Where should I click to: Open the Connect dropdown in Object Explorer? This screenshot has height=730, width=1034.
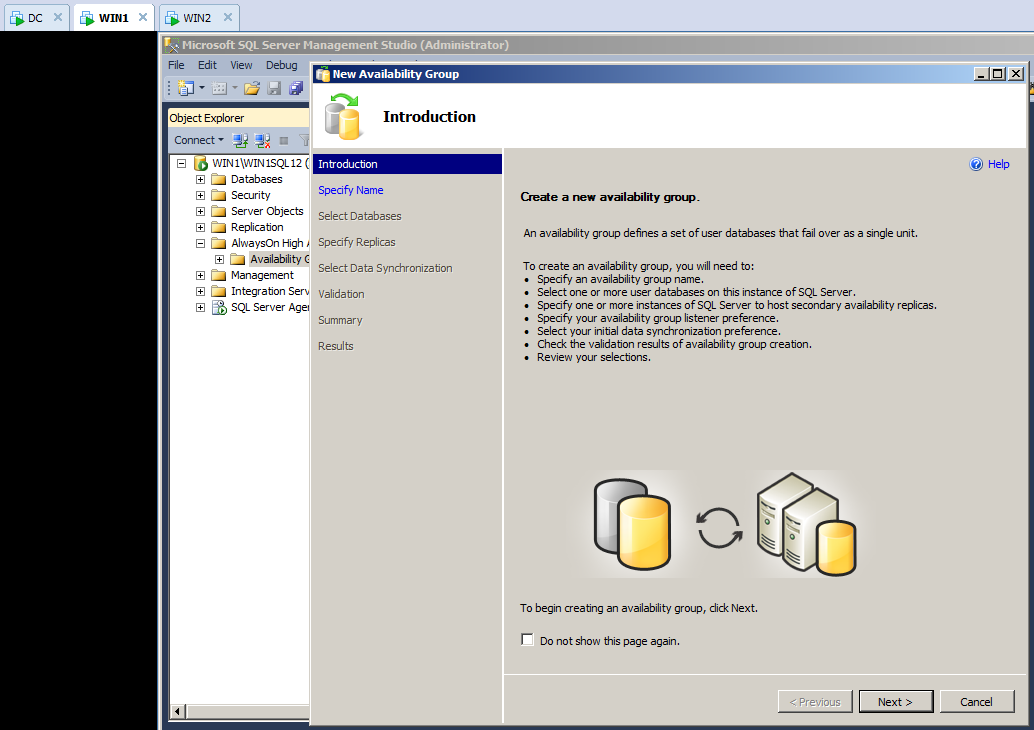[x=198, y=140]
